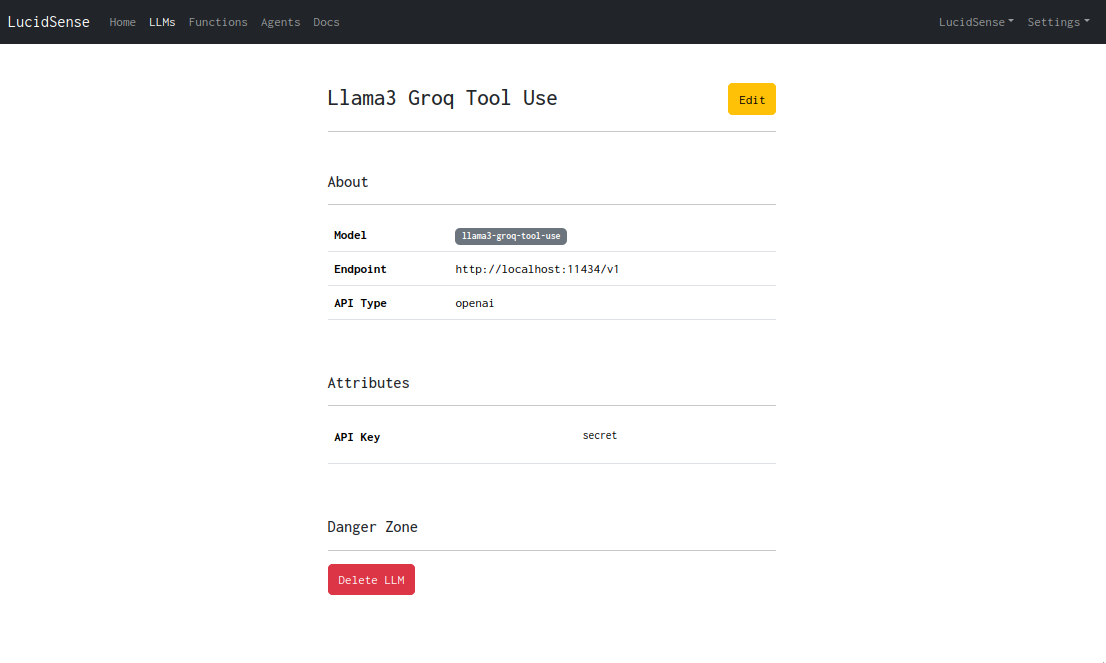1106x663 pixels.
Task: Click the Danger Zone heading
Action: pos(372,527)
